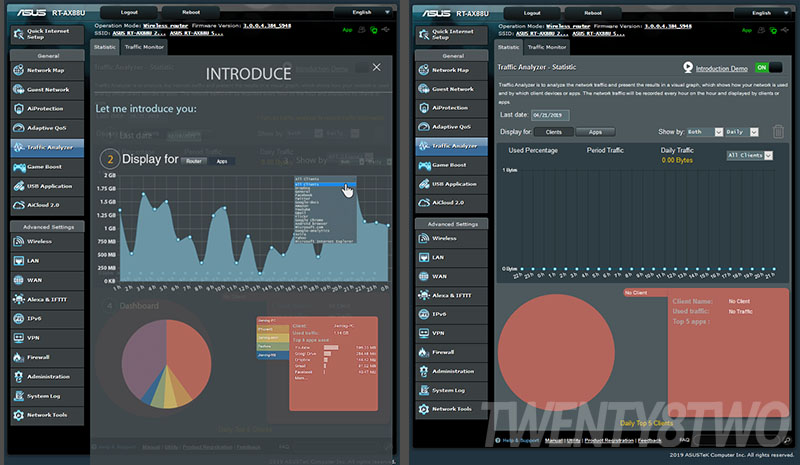Switch to Traffic Monitor tab in the left screenshot
This screenshot has width=800, height=465.
click(144, 47)
